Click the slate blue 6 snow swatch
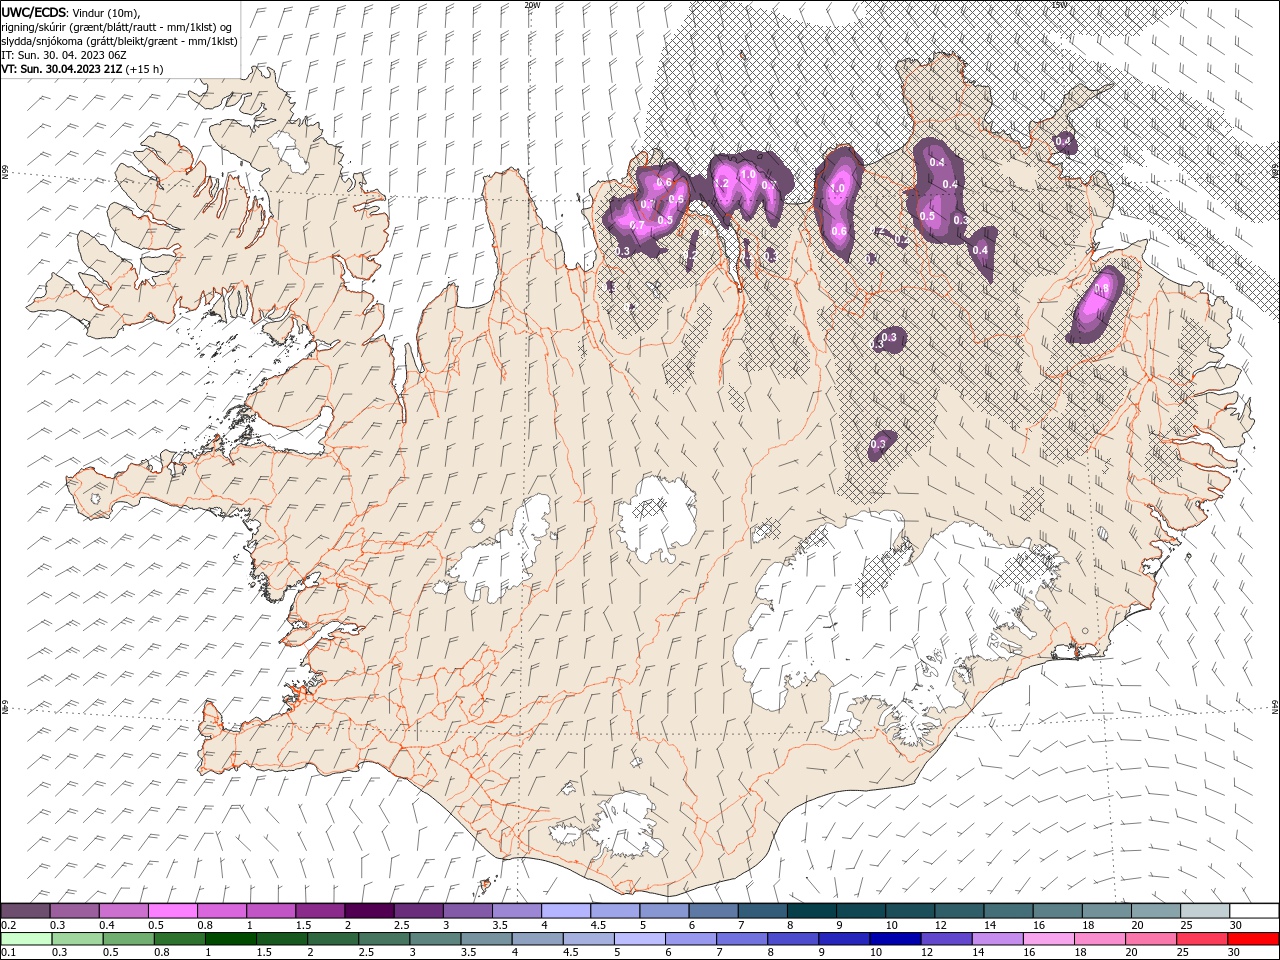 tap(713, 911)
